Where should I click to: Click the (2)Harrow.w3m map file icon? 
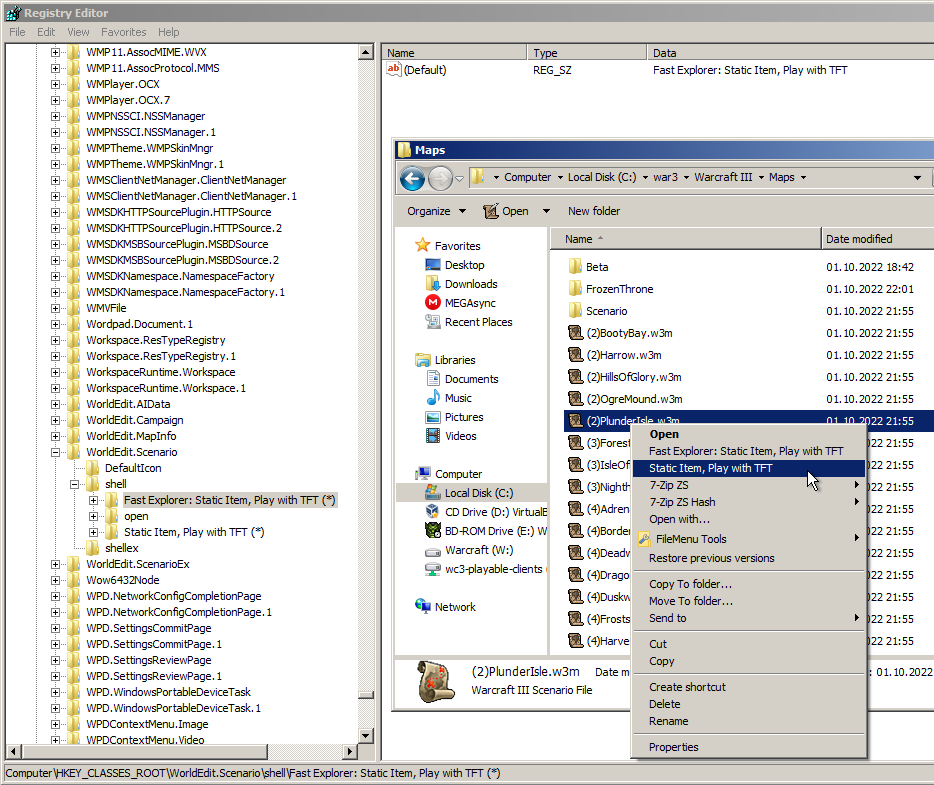tap(575, 355)
